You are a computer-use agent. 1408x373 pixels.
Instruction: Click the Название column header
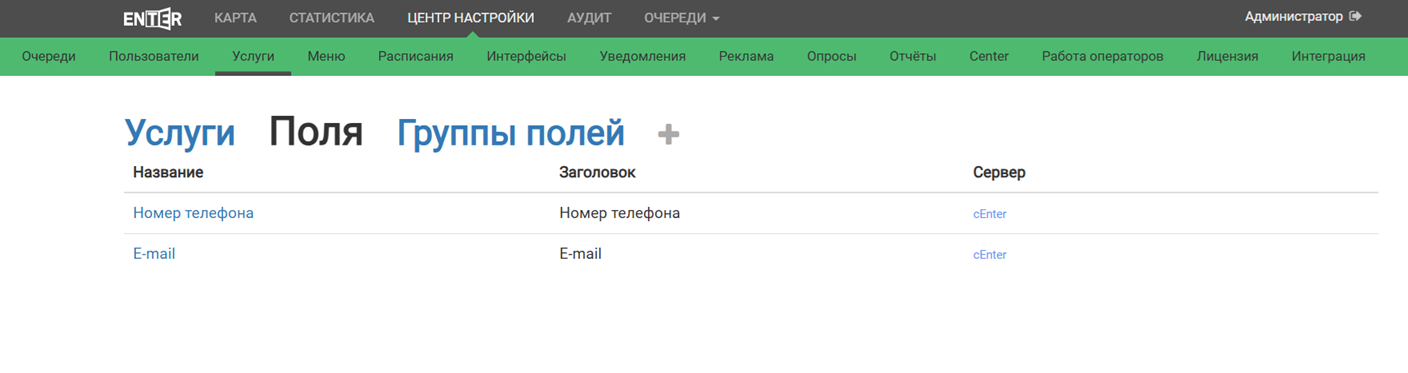coord(168,172)
